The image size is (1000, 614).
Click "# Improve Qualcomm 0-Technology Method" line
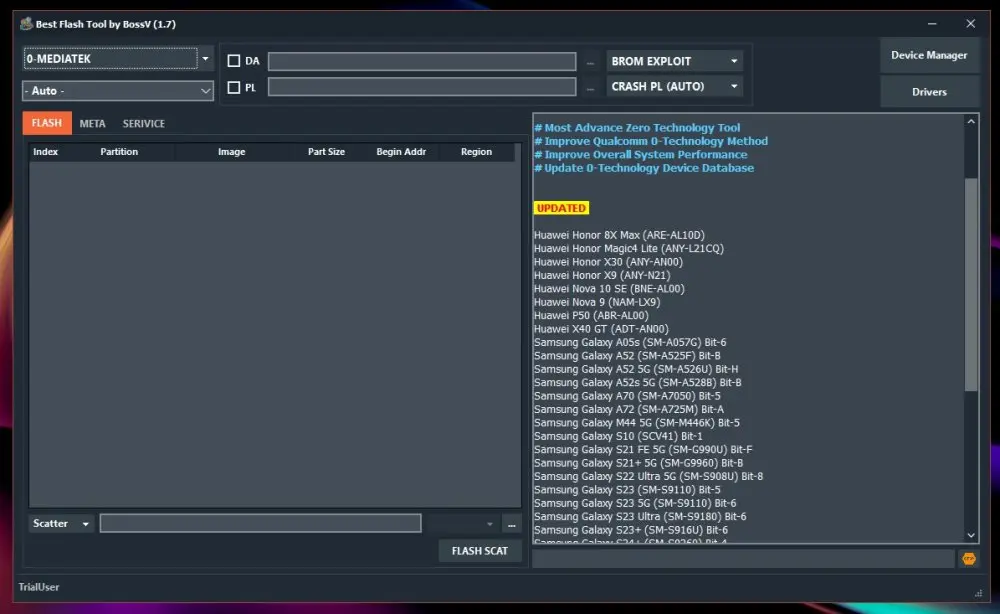[651, 141]
